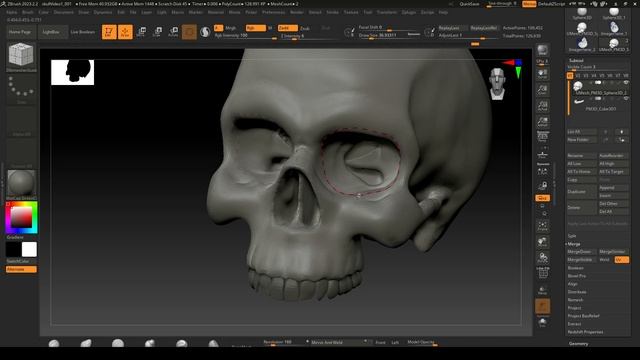Click the Actual size icon
This screenshot has width=640, height=360.
click(542, 106)
